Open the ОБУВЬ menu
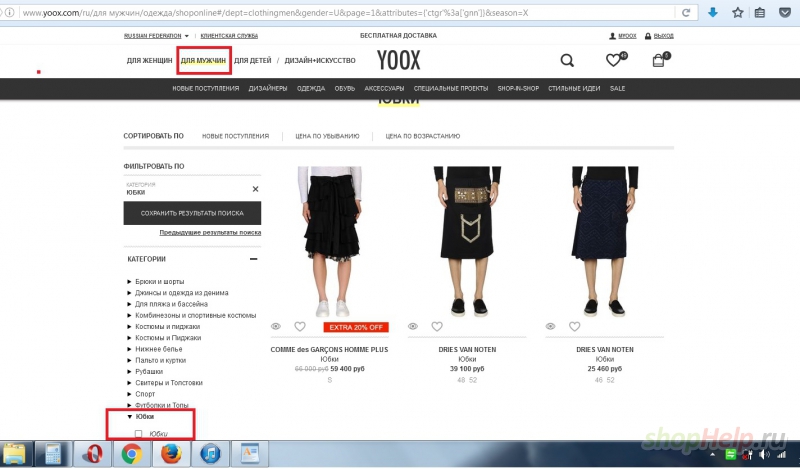The height and width of the screenshot is (469, 800). click(344, 88)
